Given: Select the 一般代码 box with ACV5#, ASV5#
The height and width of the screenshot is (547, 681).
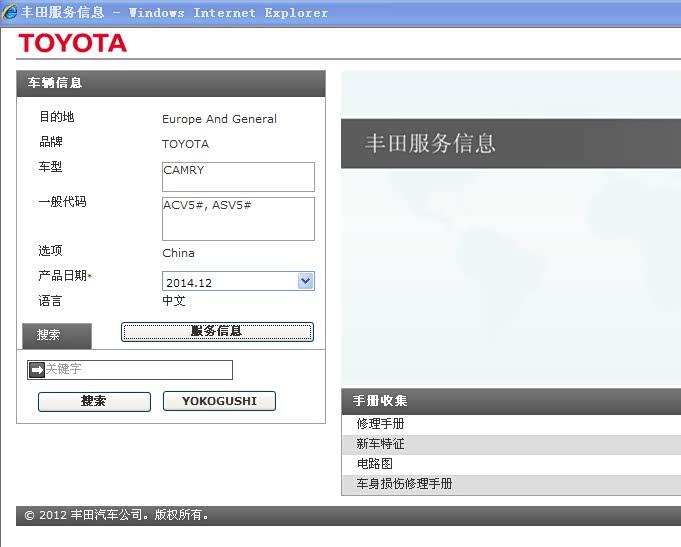Looking at the screenshot, I should 238,218.
